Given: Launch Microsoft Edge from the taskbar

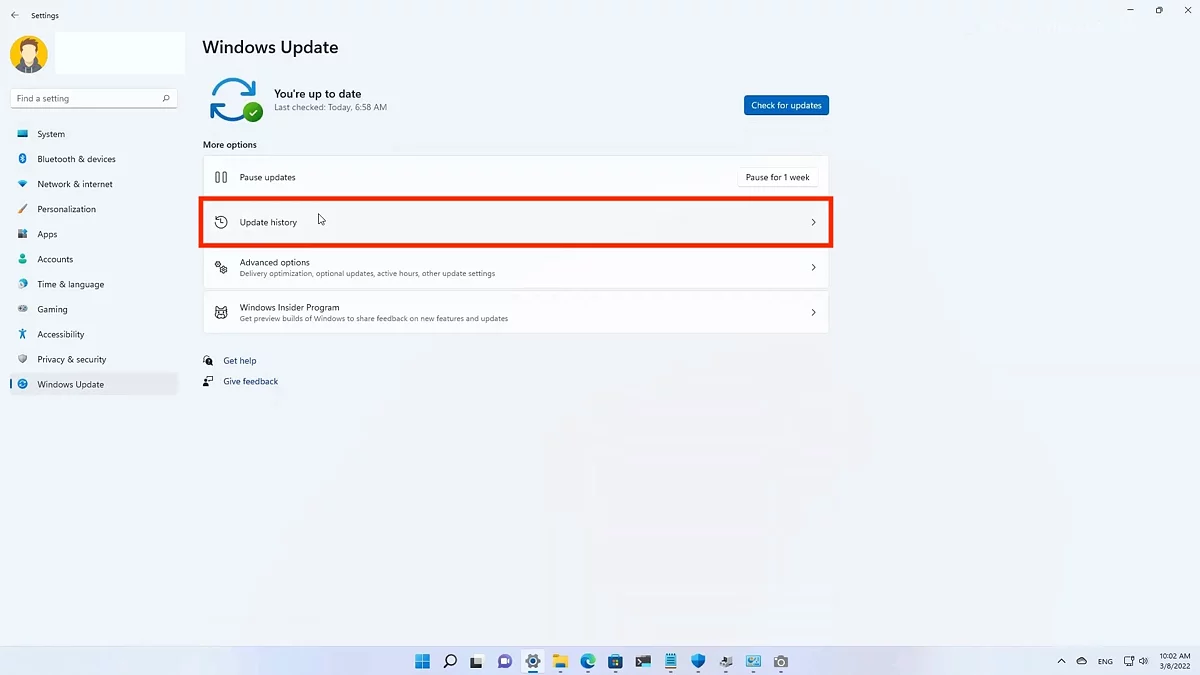Looking at the screenshot, I should click(588, 661).
